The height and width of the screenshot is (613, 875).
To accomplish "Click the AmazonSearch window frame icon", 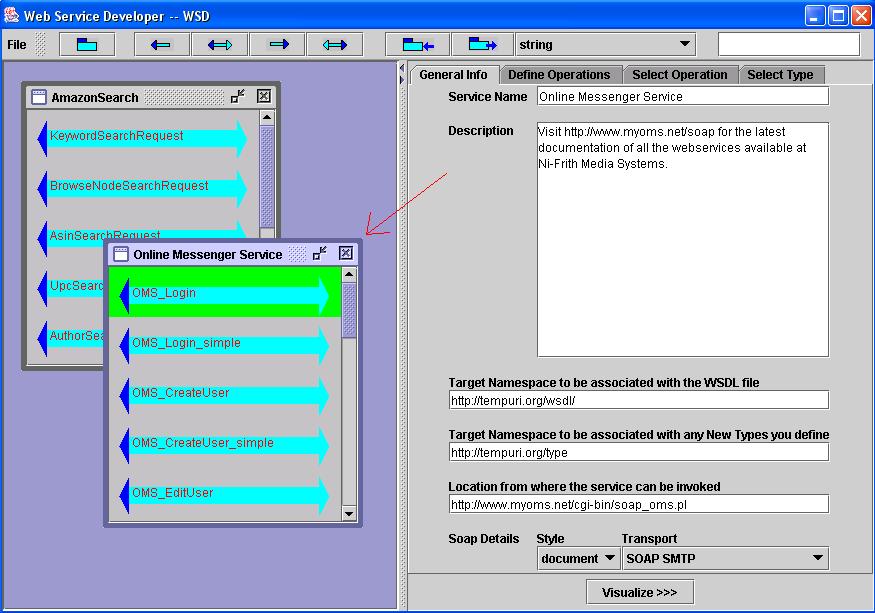I will pos(39,97).
